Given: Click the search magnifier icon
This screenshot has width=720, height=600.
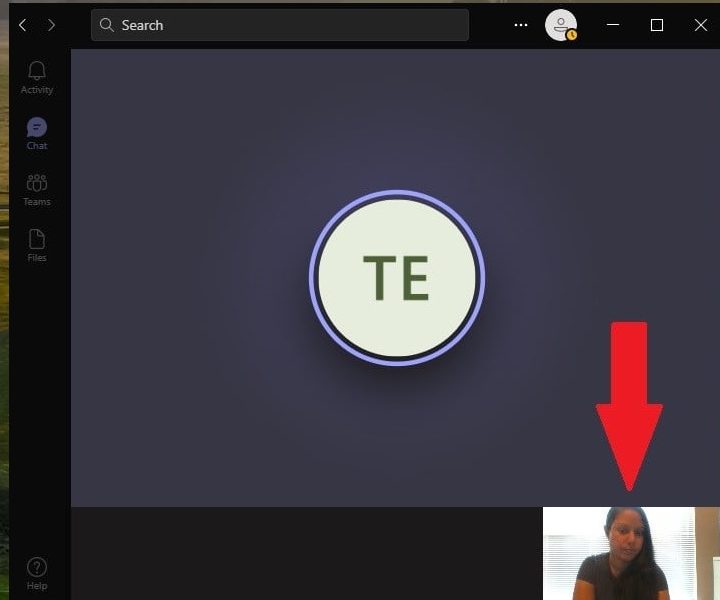Looking at the screenshot, I should click(107, 25).
